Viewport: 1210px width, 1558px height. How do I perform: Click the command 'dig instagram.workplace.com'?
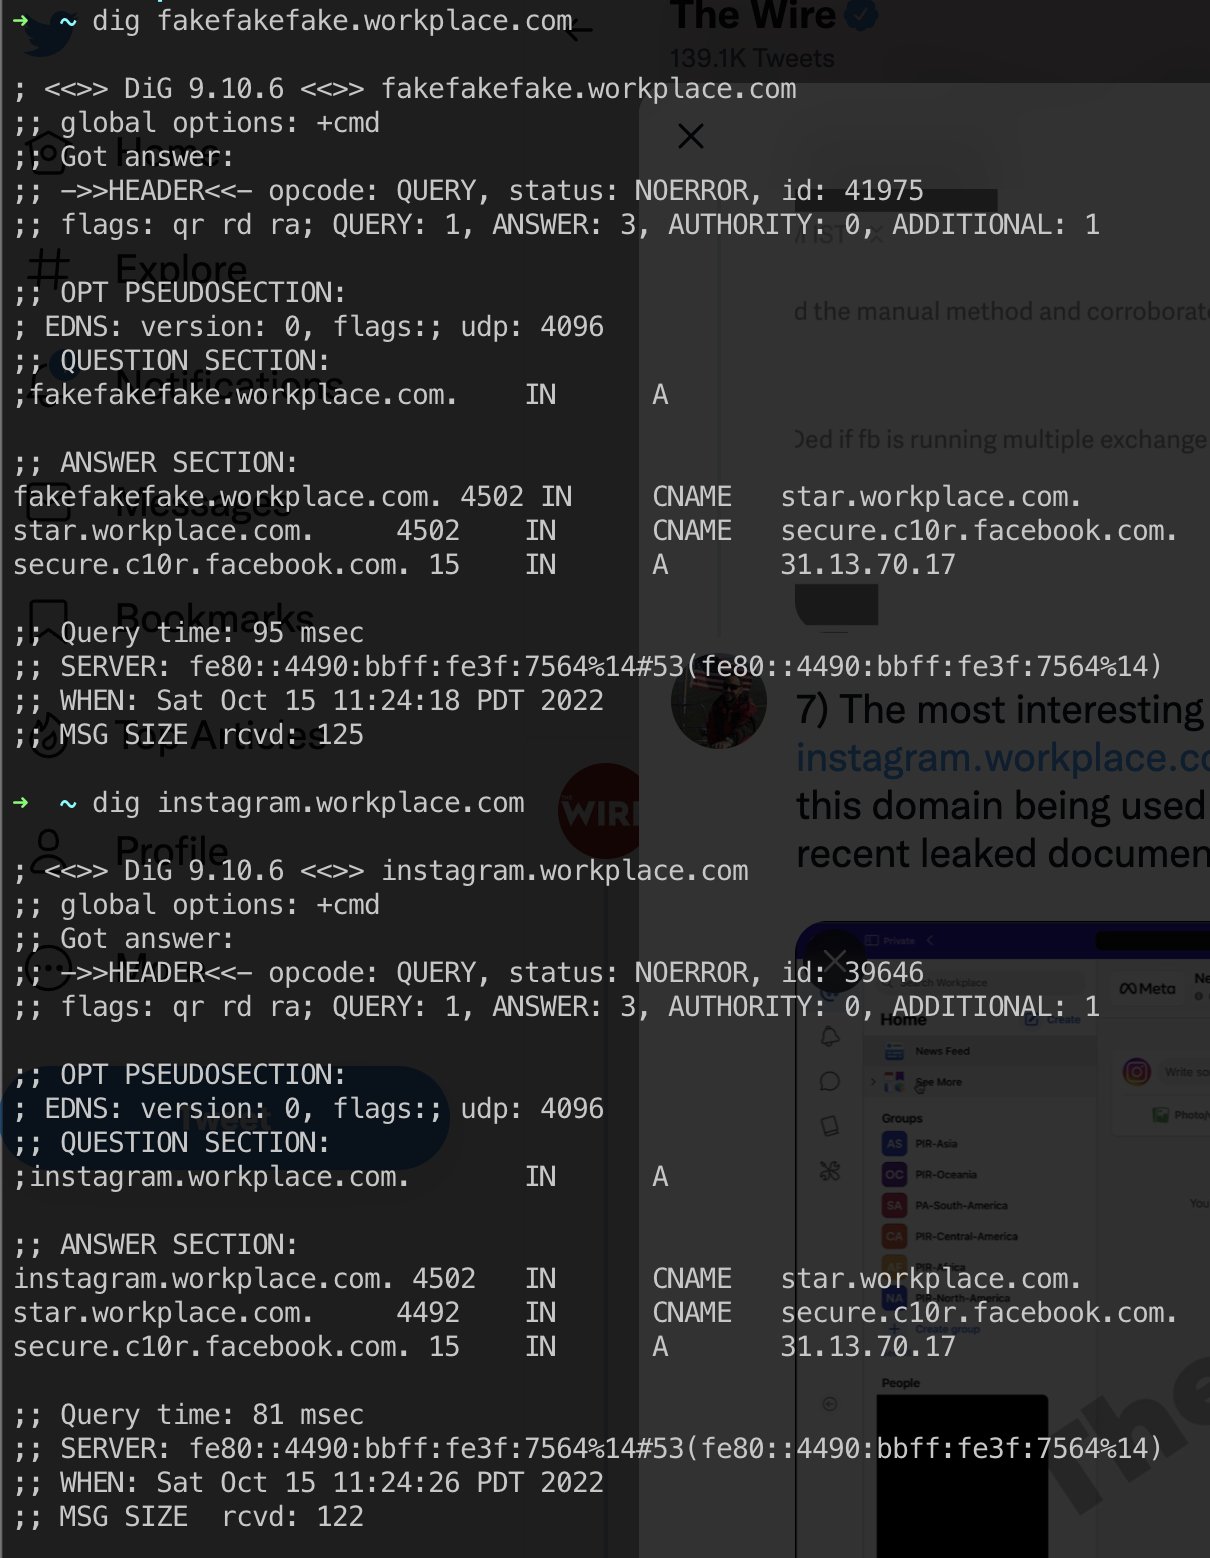(x=308, y=802)
